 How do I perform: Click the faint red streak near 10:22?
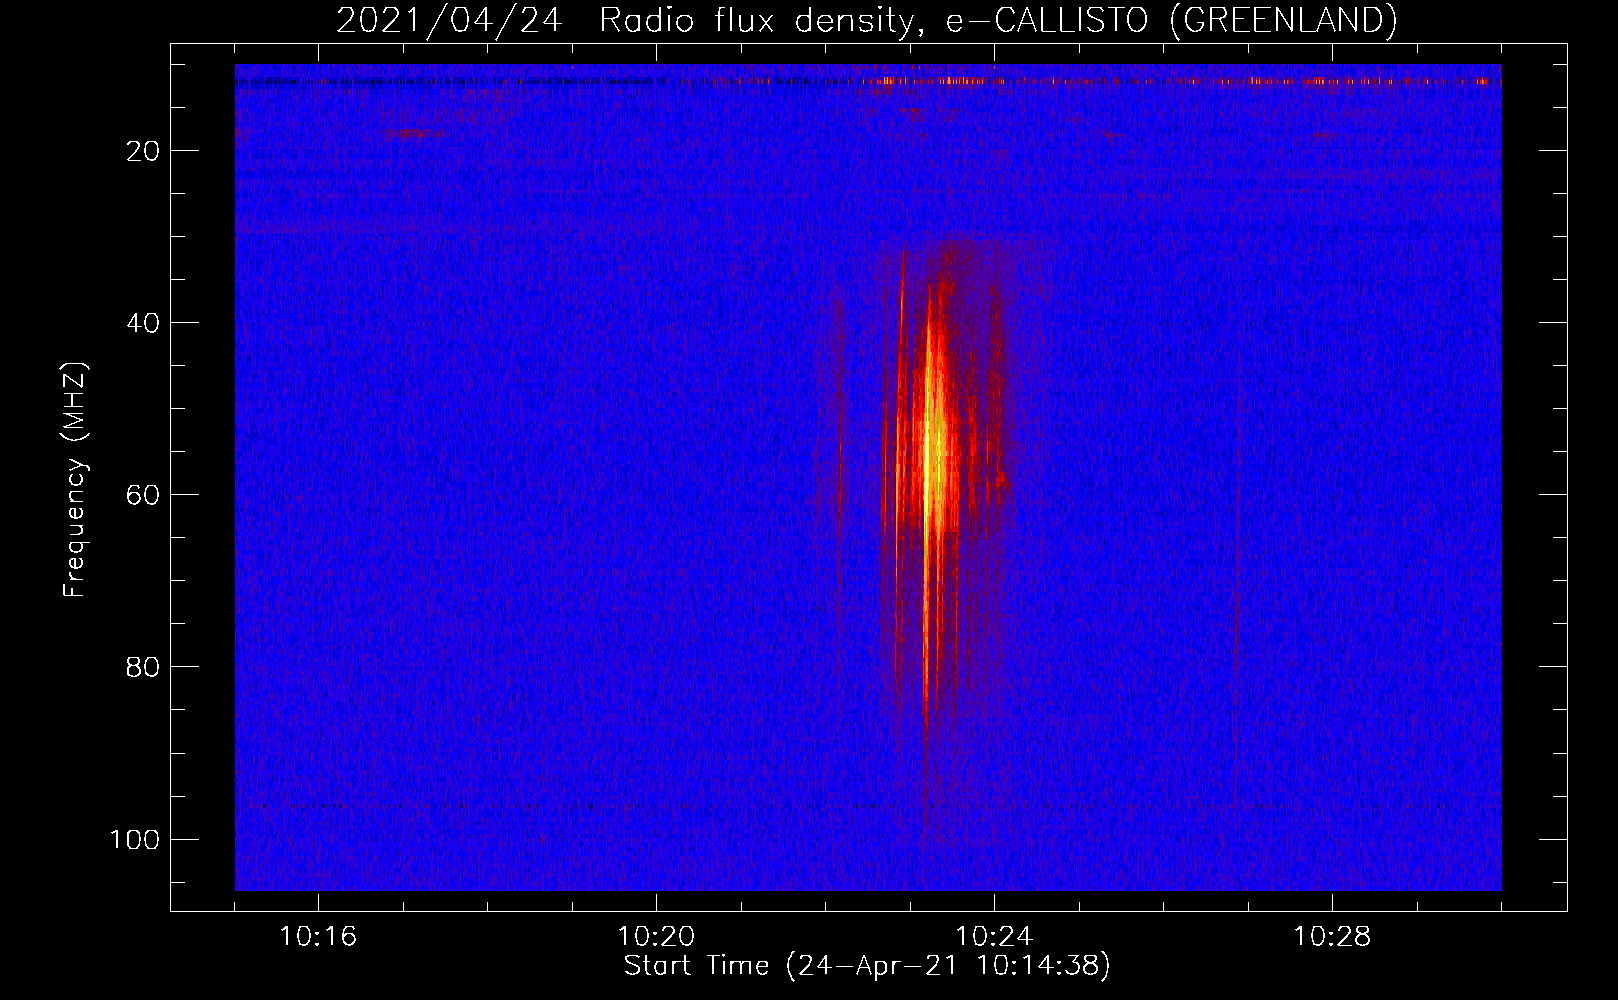point(839,460)
